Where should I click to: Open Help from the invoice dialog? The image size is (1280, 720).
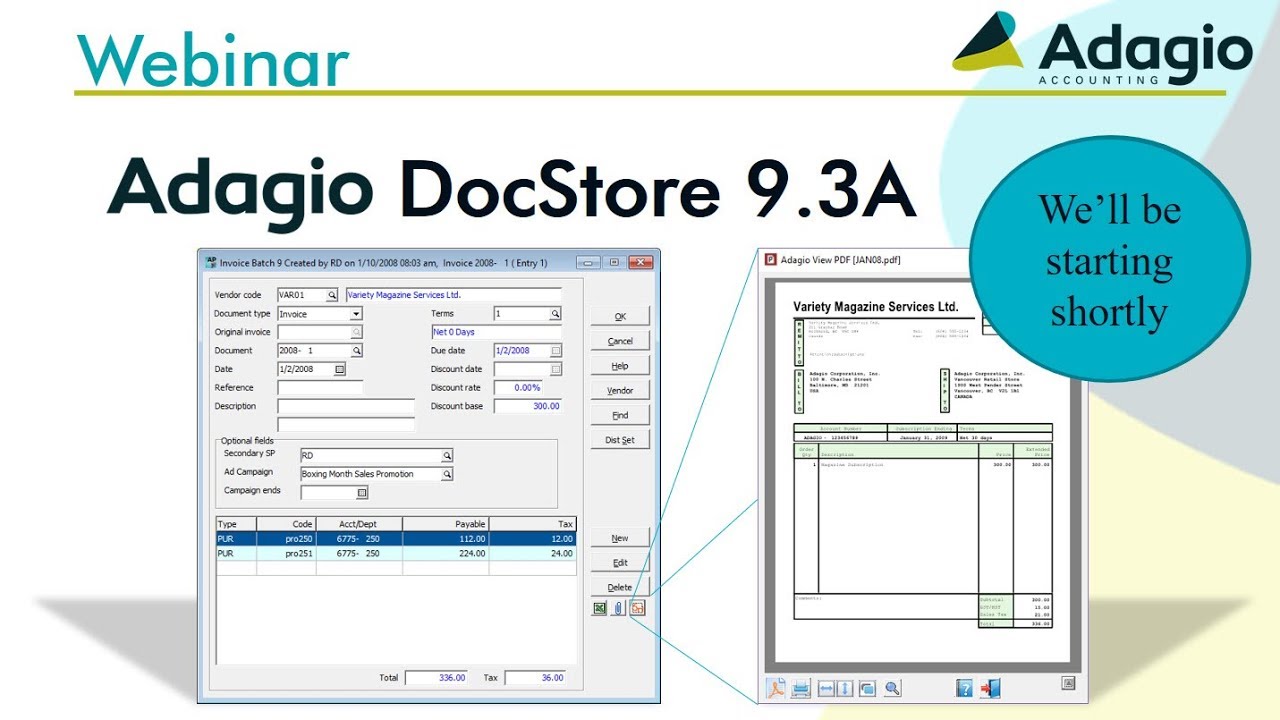pyautogui.click(x=620, y=366)
